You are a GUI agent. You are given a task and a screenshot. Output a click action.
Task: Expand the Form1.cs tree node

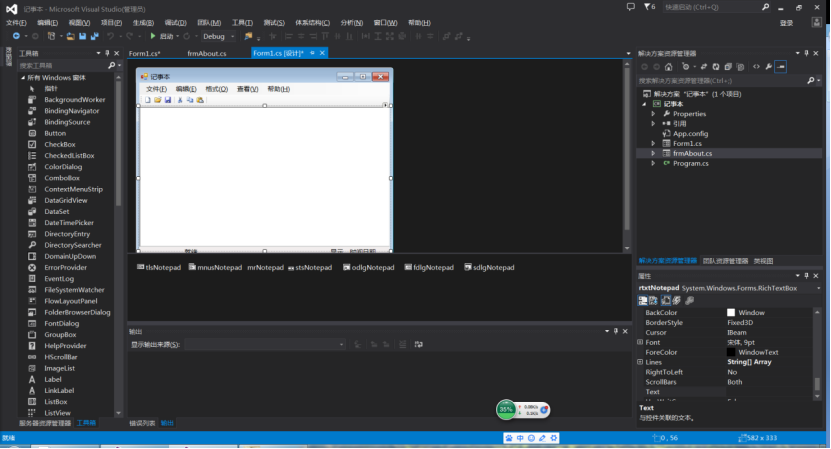click(x=653, y=144)
